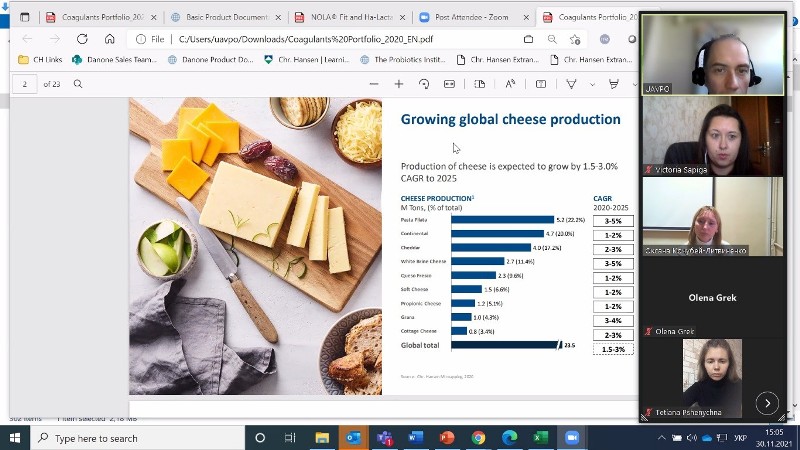Rotate the PDF page
The height and width of the screenshot is (450, 800).
click(x=424, y=84)
